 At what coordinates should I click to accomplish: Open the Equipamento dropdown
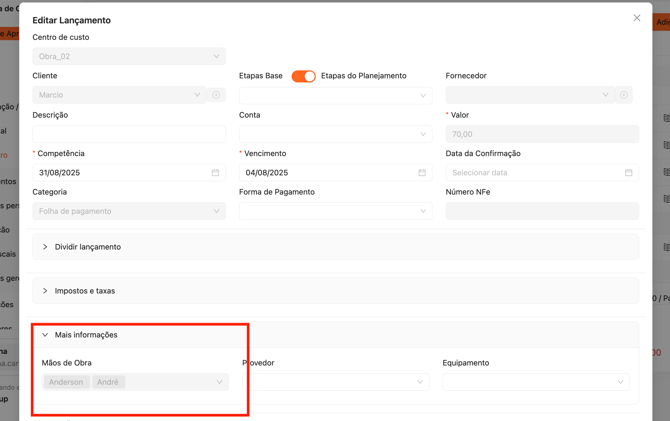coord(536,382)
